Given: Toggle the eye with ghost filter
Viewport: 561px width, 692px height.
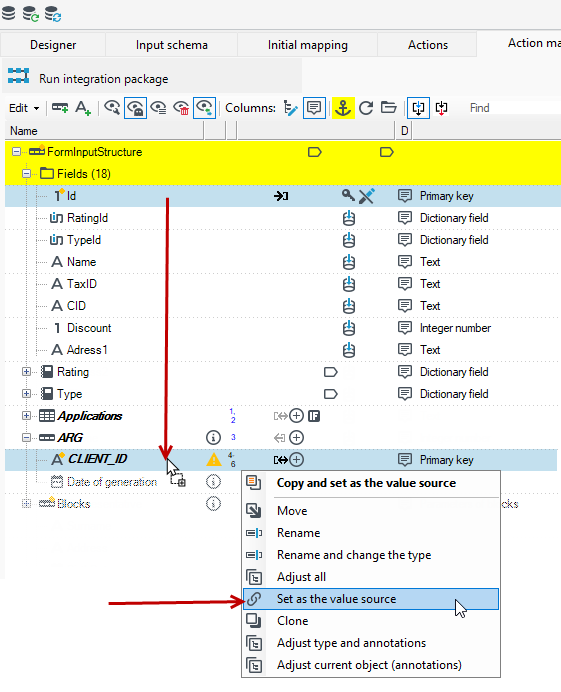Looking at the screenshot, I should click(x=135, y=108).
